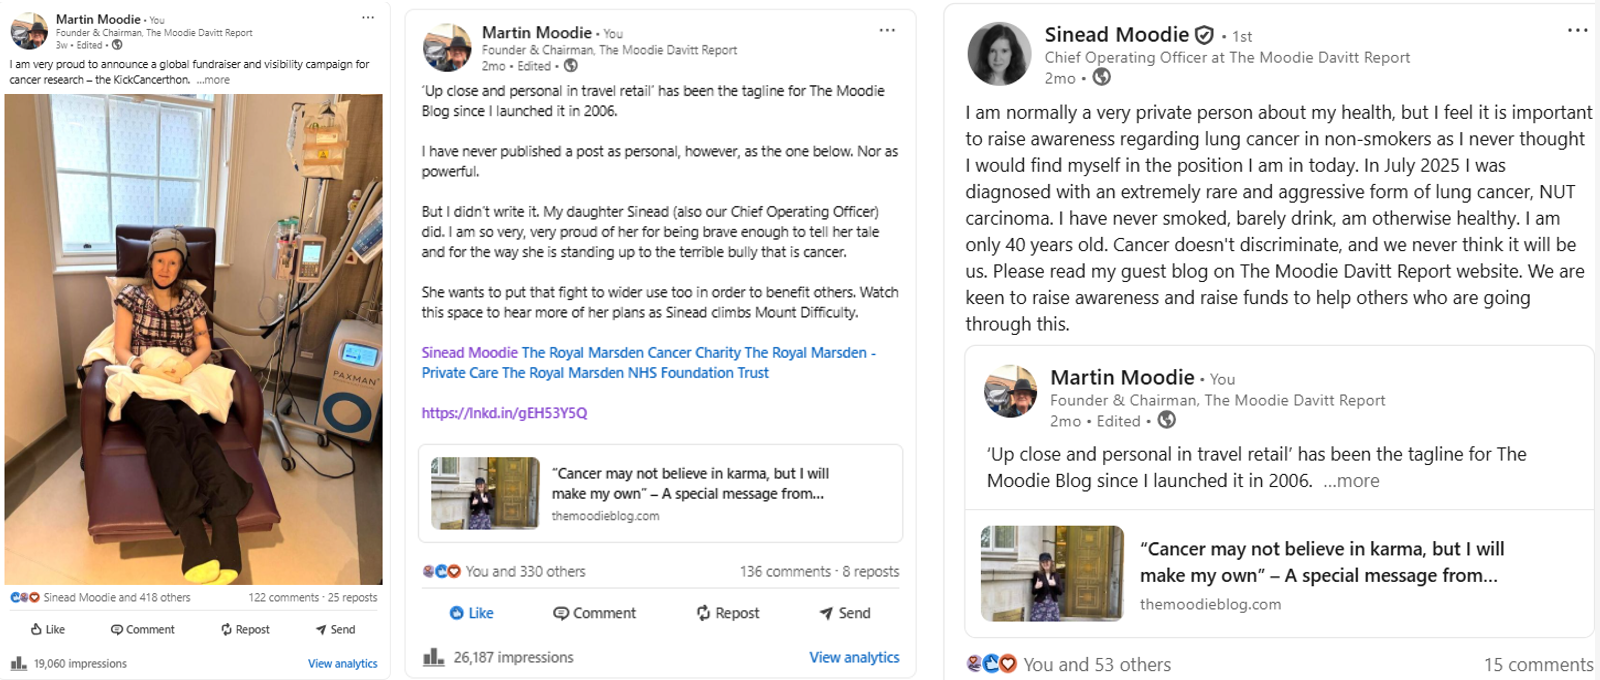Expand '...more' on the left post text
The image size is (1600, 680).
213,80
